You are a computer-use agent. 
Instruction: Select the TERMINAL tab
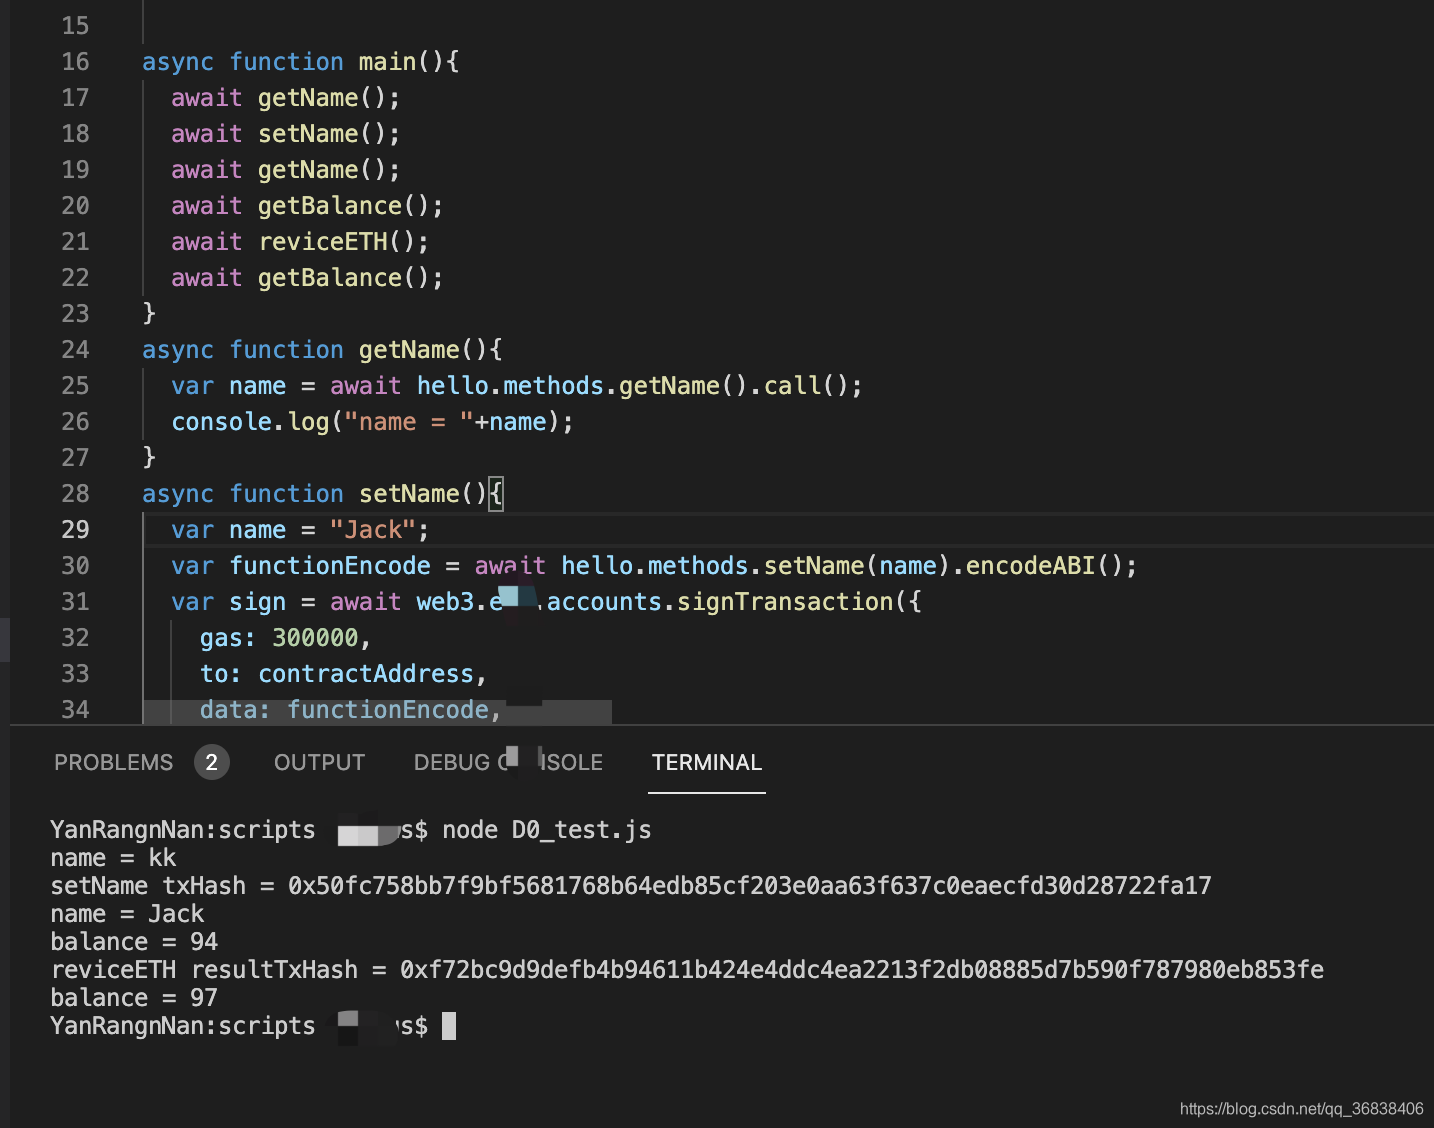(706, 762)
